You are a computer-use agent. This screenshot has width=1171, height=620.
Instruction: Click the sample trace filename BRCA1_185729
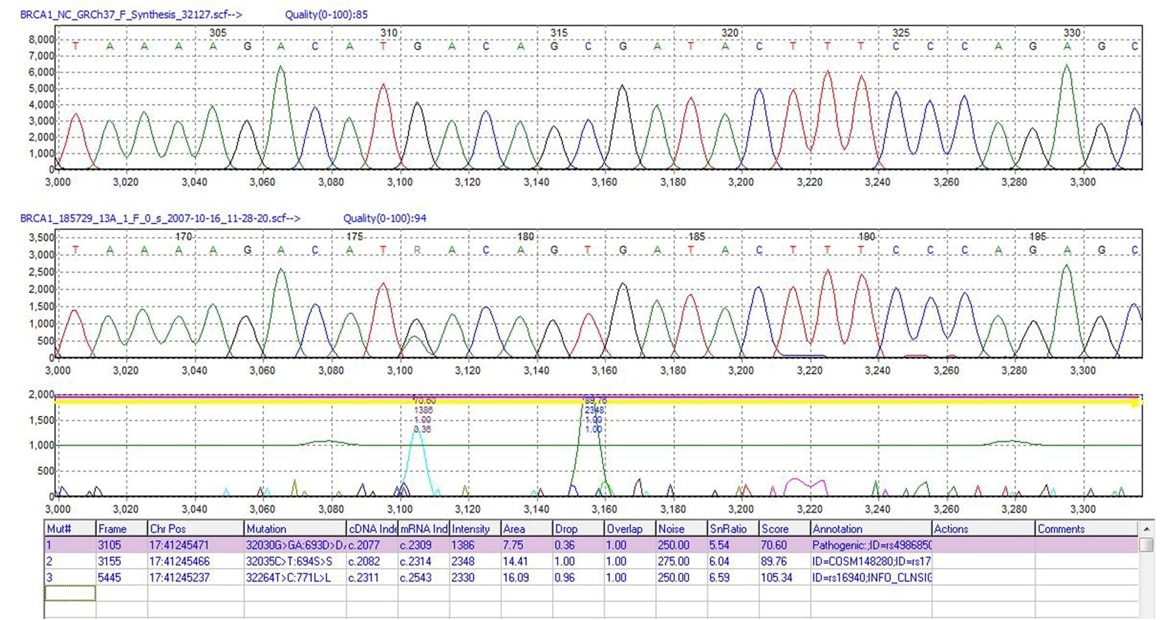(x=160, y=217)
